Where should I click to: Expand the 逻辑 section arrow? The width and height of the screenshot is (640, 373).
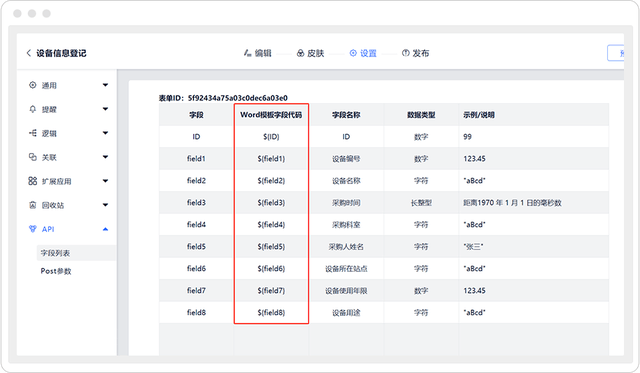[105, 133]
